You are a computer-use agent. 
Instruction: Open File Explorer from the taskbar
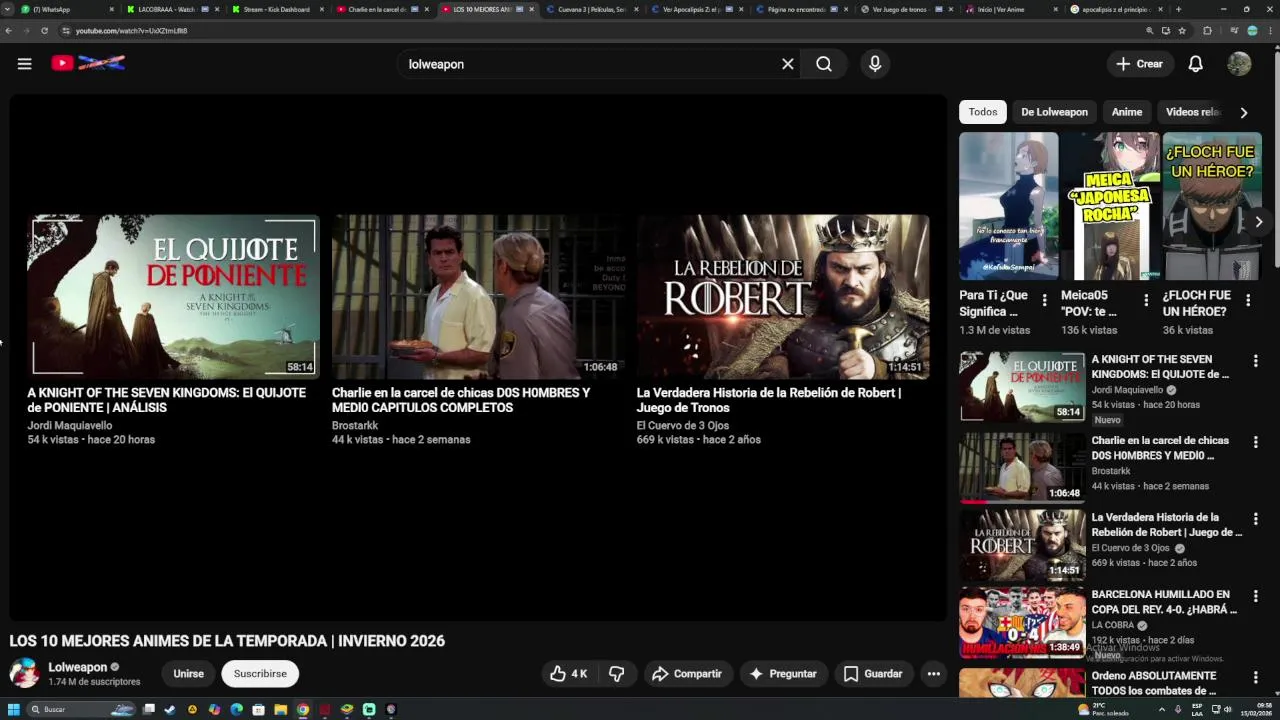tap(281, 709)
